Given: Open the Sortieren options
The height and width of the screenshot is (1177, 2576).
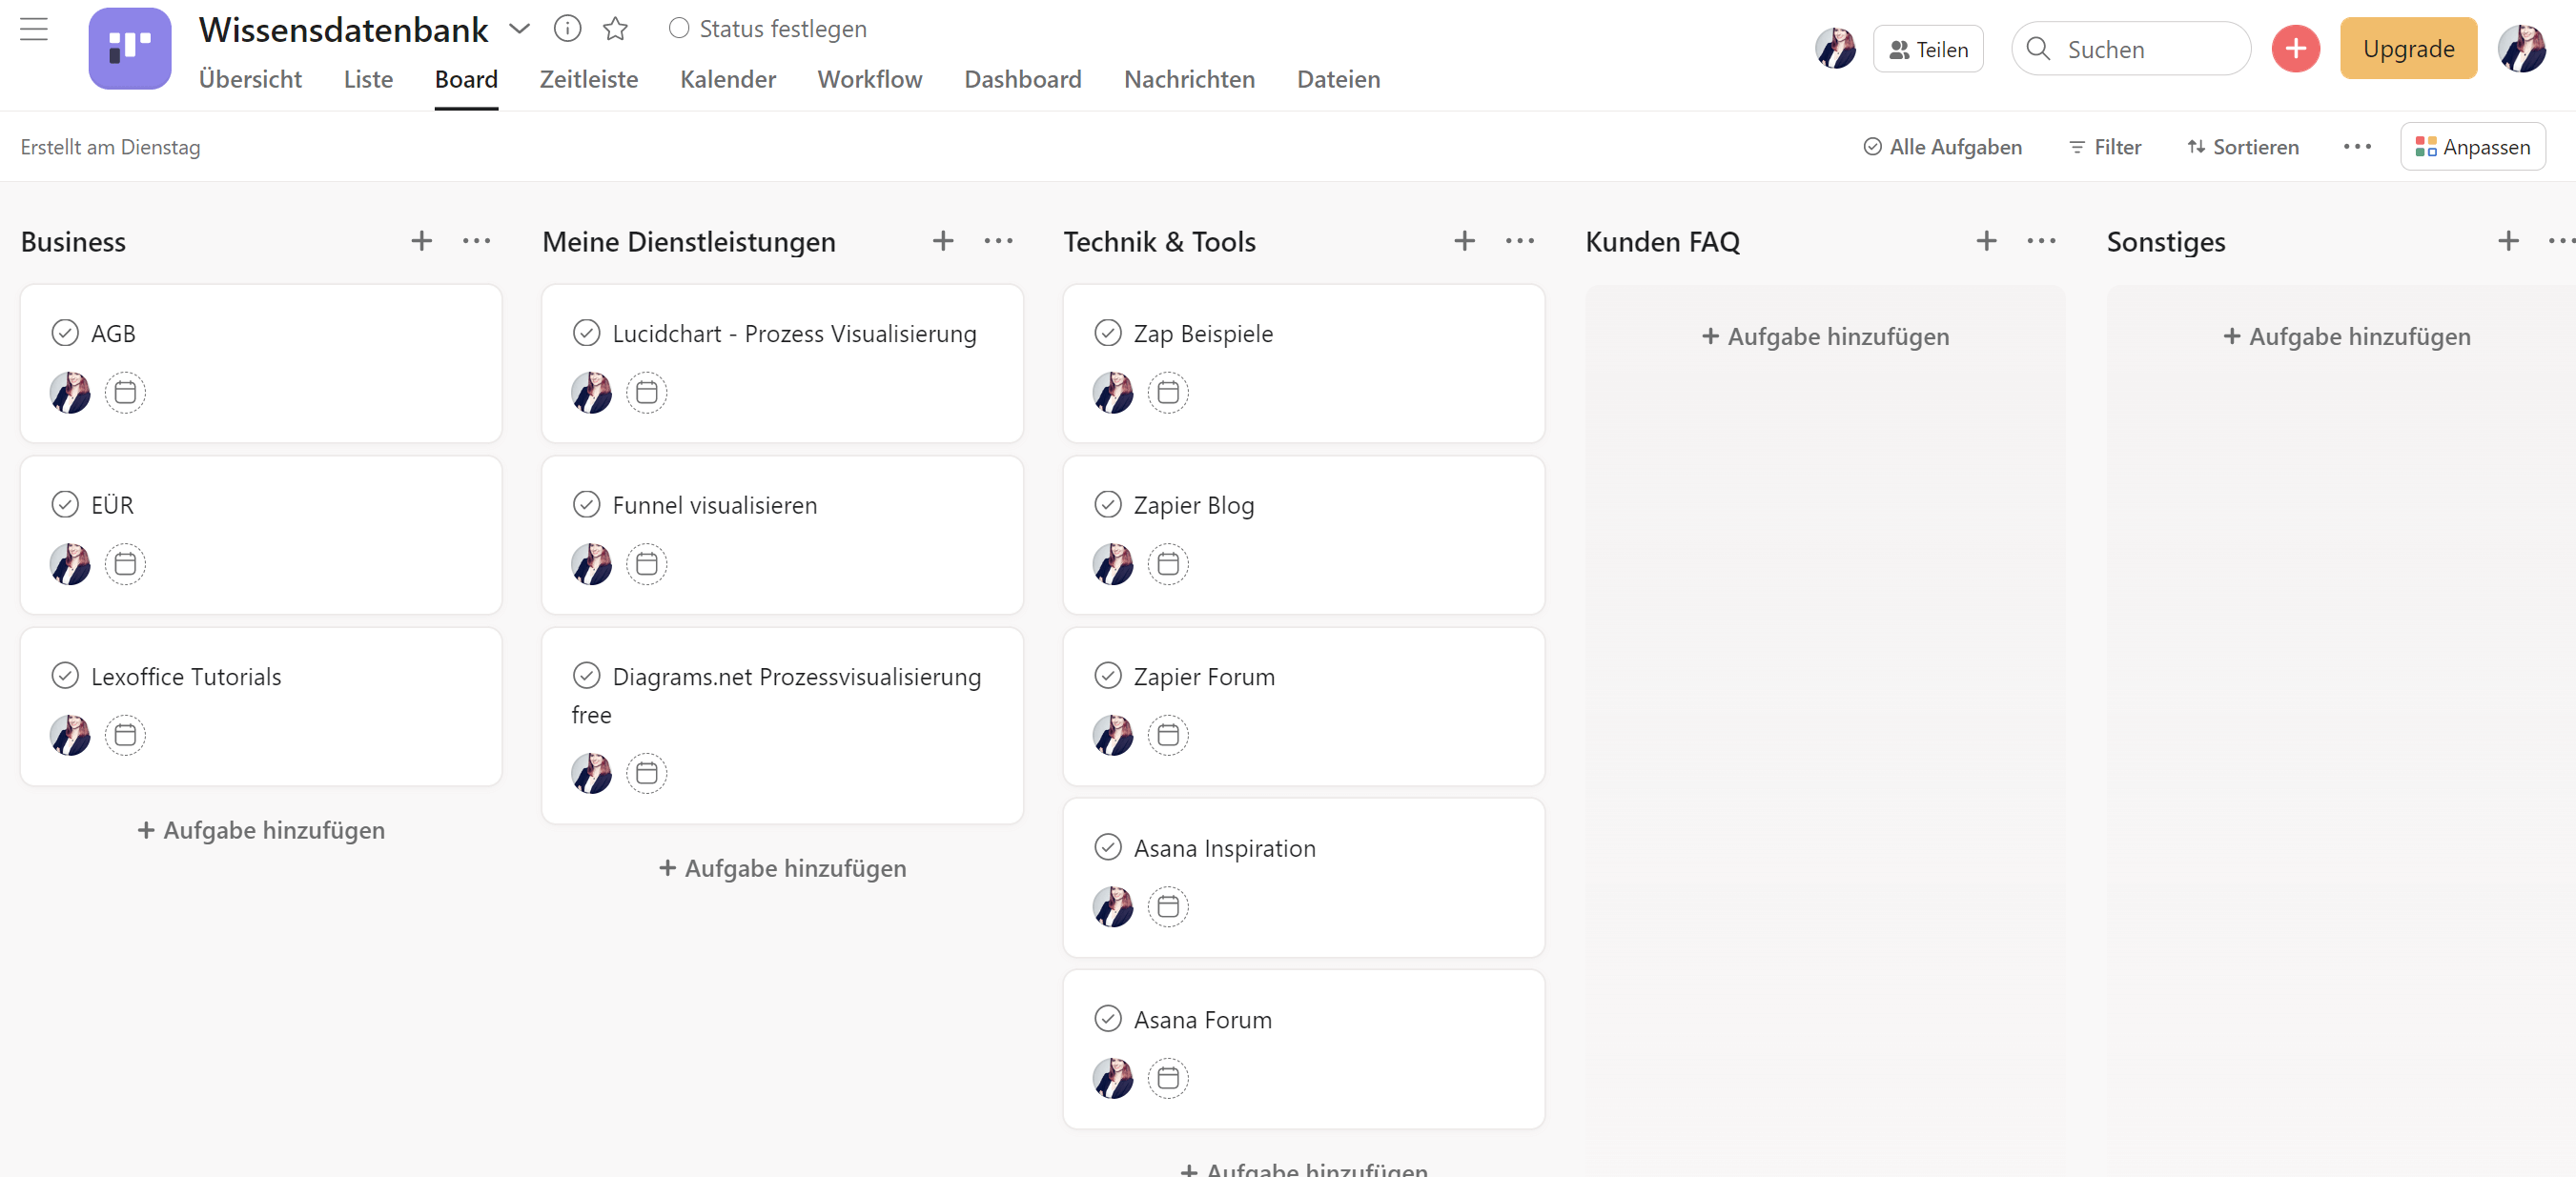Looking at the screenshot, I should (2243, 147).
